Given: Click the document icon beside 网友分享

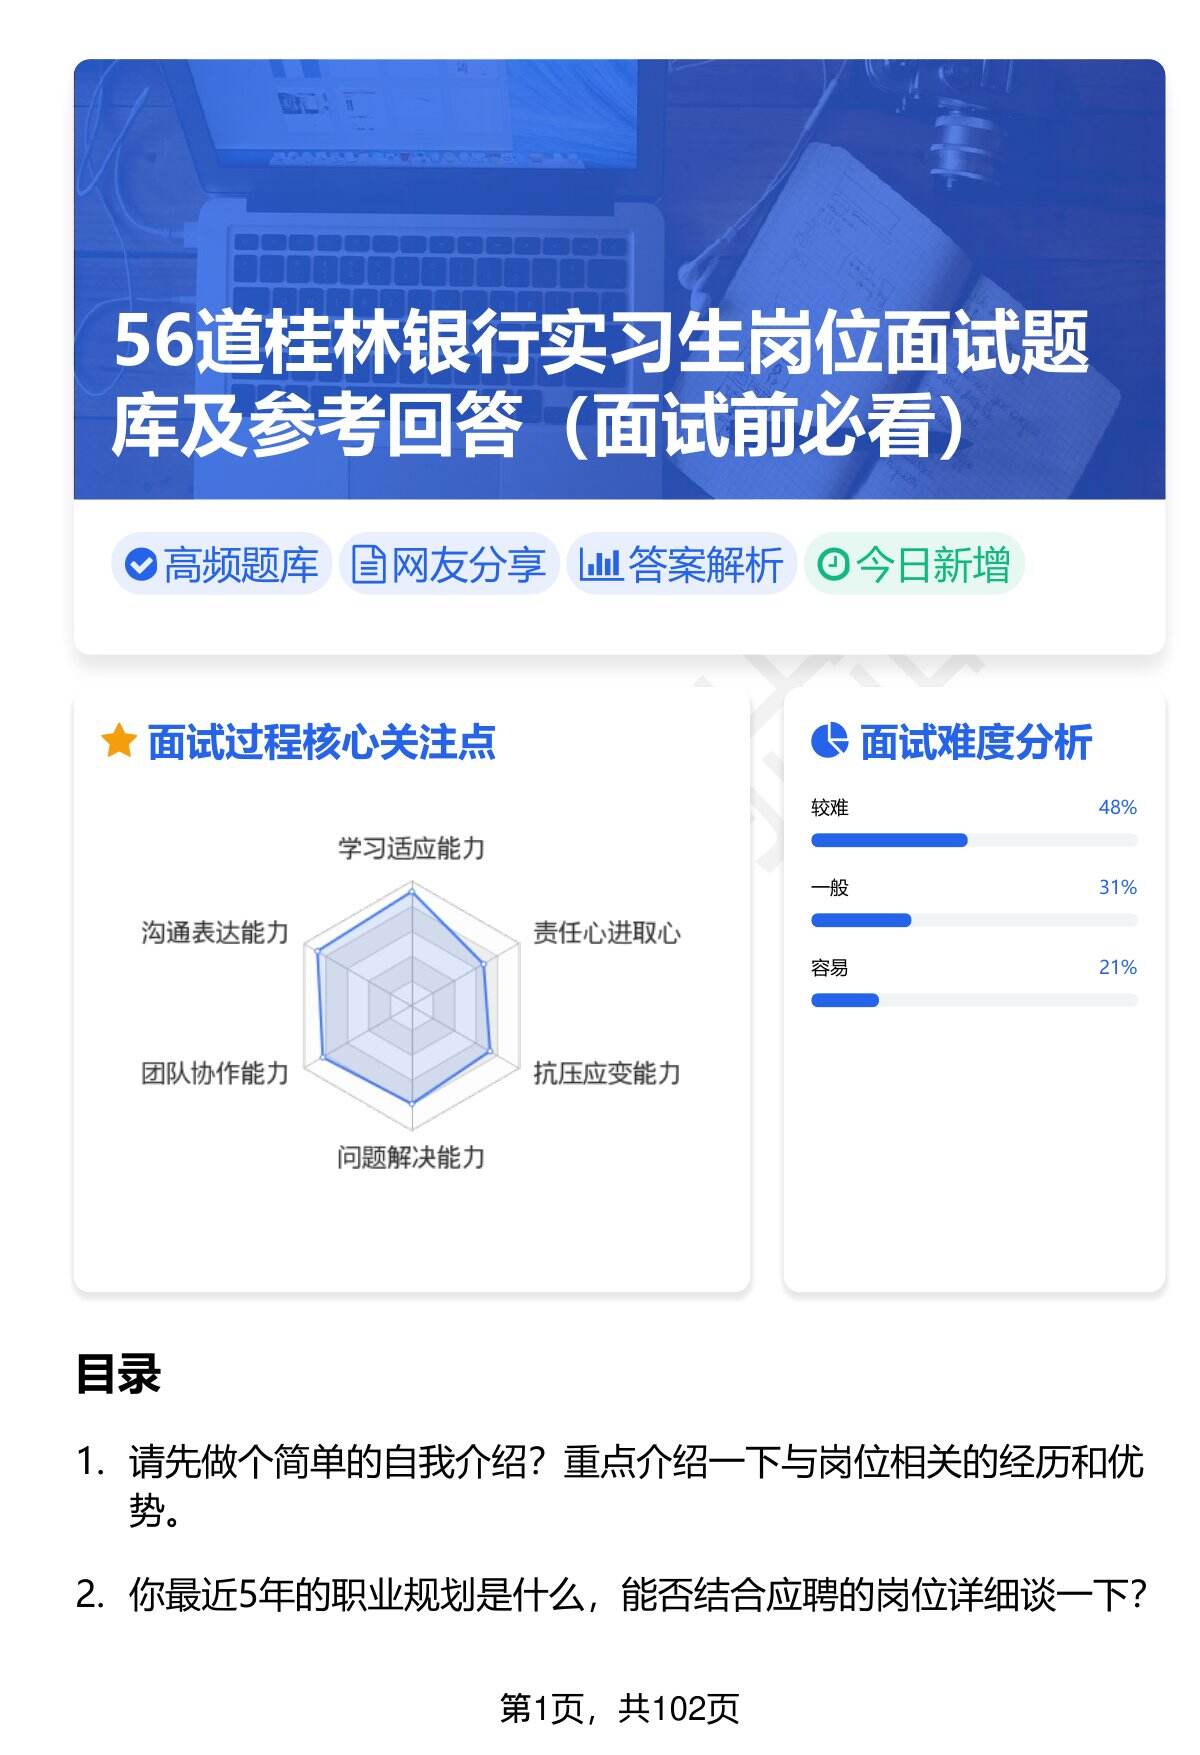Looking at the screenshot, I should click(x=367, y=565).
